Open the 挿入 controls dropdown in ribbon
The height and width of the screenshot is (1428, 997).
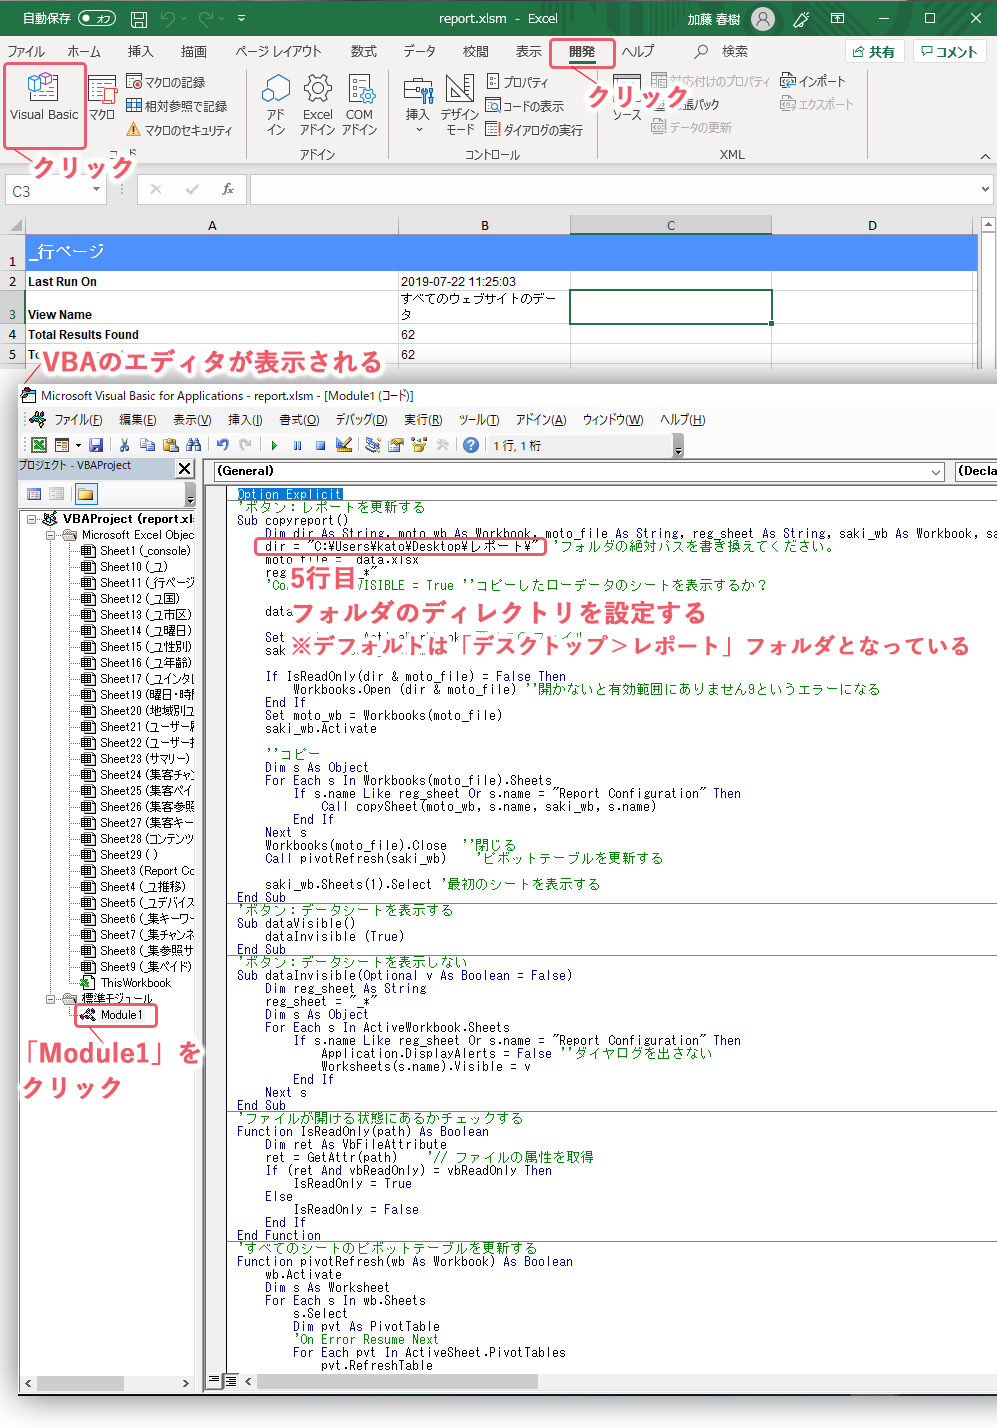pyautogui.click(x=418, y=104)
